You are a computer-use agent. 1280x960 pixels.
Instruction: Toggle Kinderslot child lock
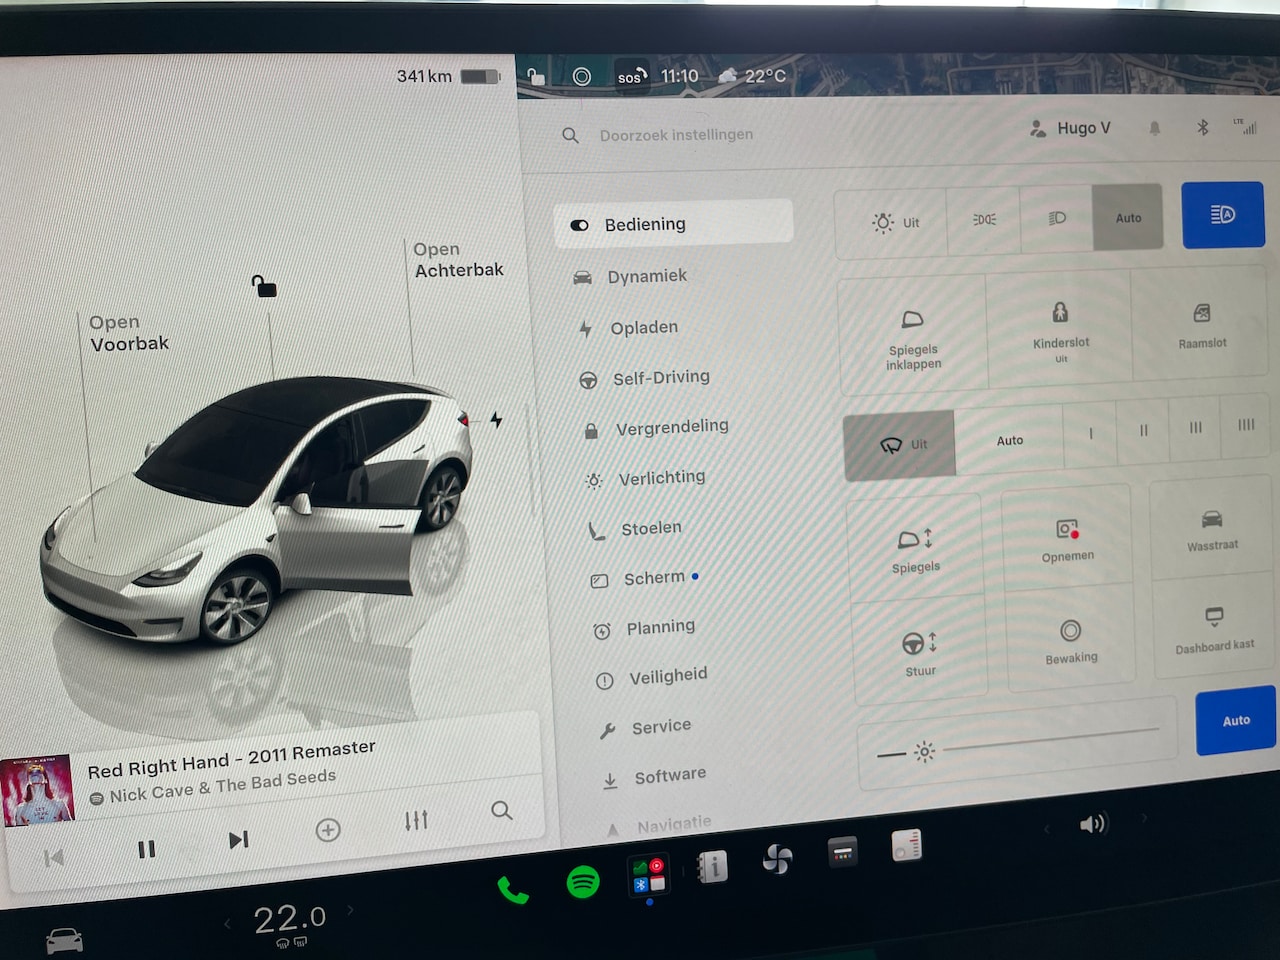(x=1060, y=328)
